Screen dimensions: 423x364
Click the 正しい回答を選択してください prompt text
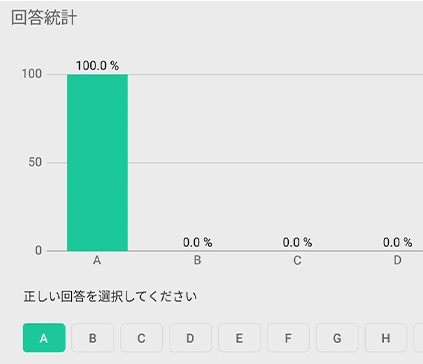110,296
